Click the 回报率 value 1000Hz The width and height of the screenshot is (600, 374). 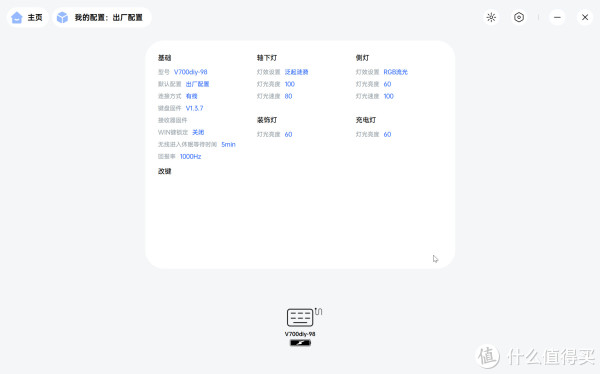click(190, 157)
